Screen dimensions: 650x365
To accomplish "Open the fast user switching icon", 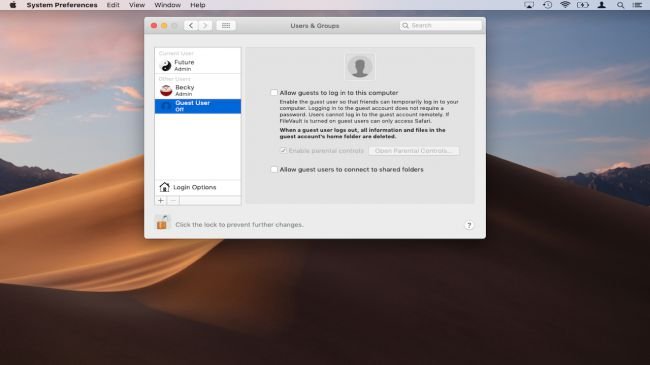I will 601,5.
